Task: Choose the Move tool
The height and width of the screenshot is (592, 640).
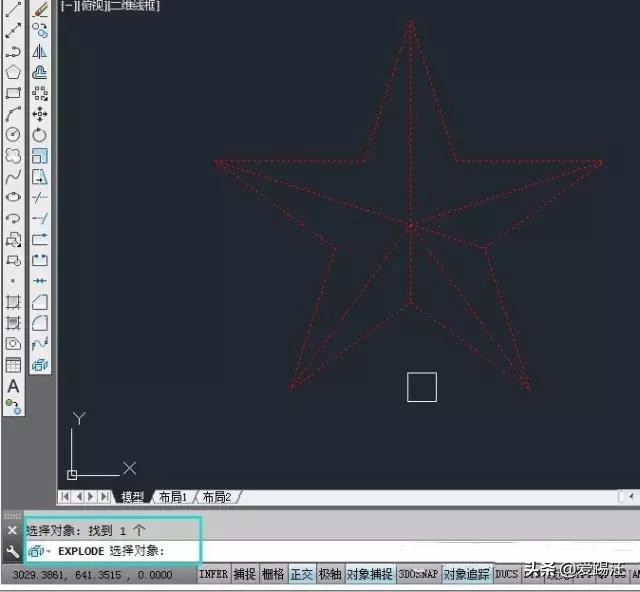Action: [x=40, y=114]
